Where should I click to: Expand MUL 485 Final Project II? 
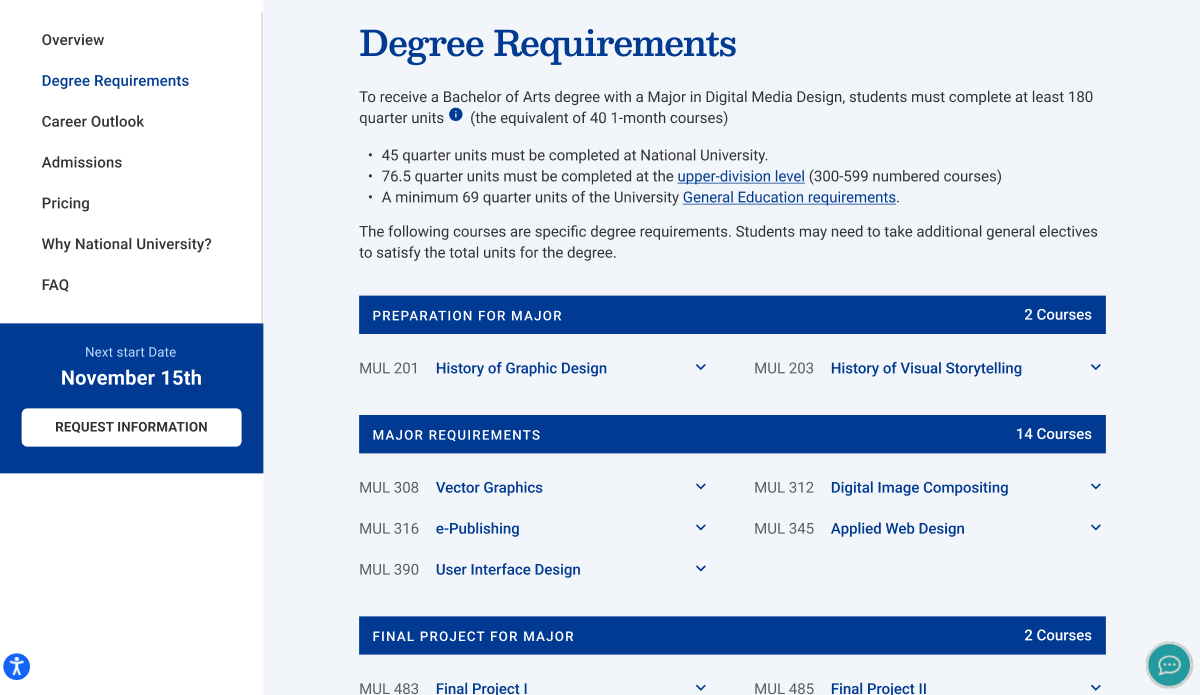pos(1095,686)
